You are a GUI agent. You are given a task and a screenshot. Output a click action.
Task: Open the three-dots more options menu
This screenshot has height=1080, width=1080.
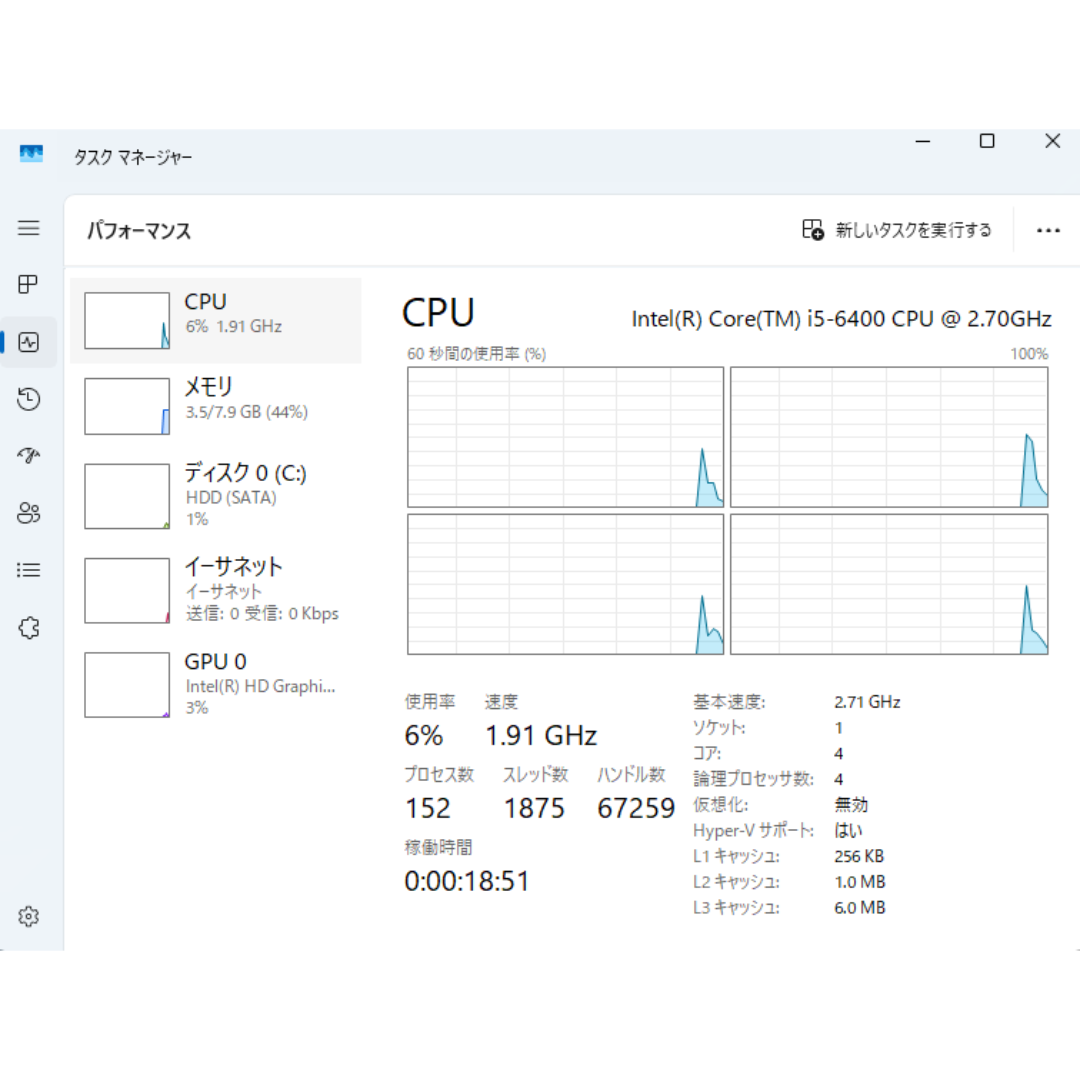[x=1048, y=230]
